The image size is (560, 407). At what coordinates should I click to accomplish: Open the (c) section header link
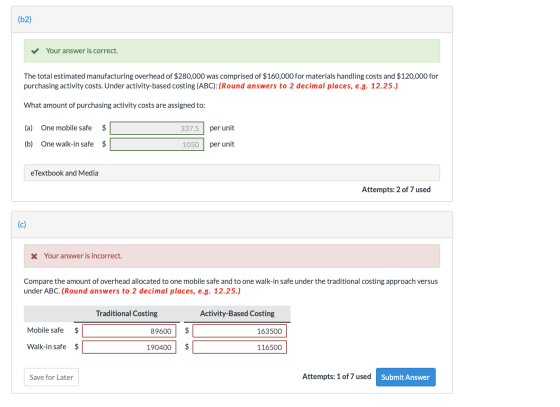click(x=22, y=224)
